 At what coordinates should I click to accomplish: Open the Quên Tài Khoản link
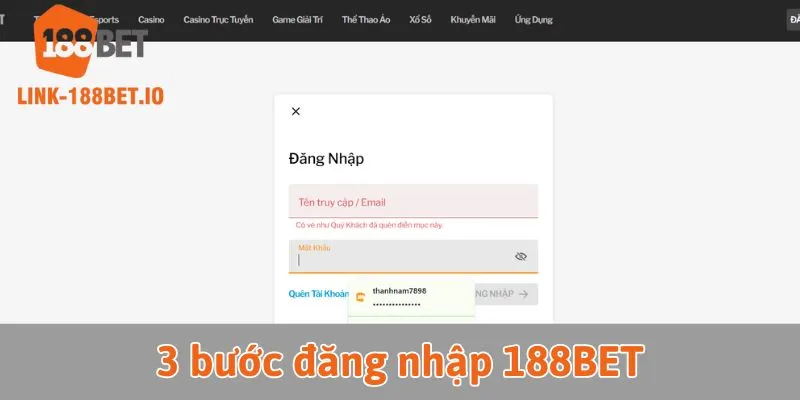click(319, 294)
